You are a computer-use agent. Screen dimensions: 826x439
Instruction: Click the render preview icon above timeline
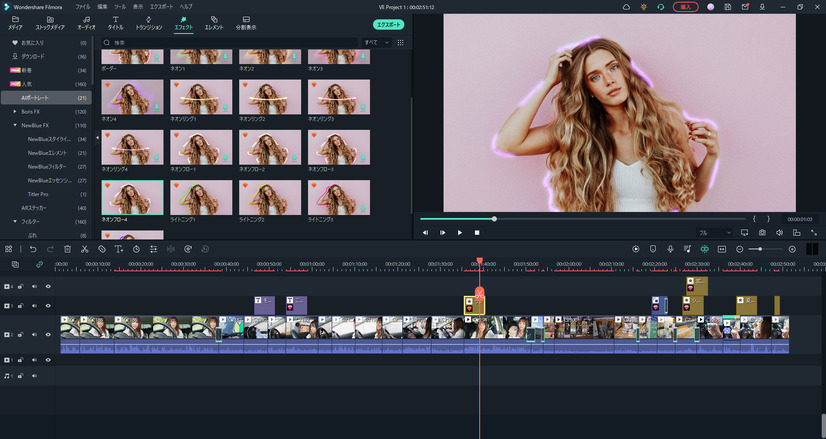[636, 249]
